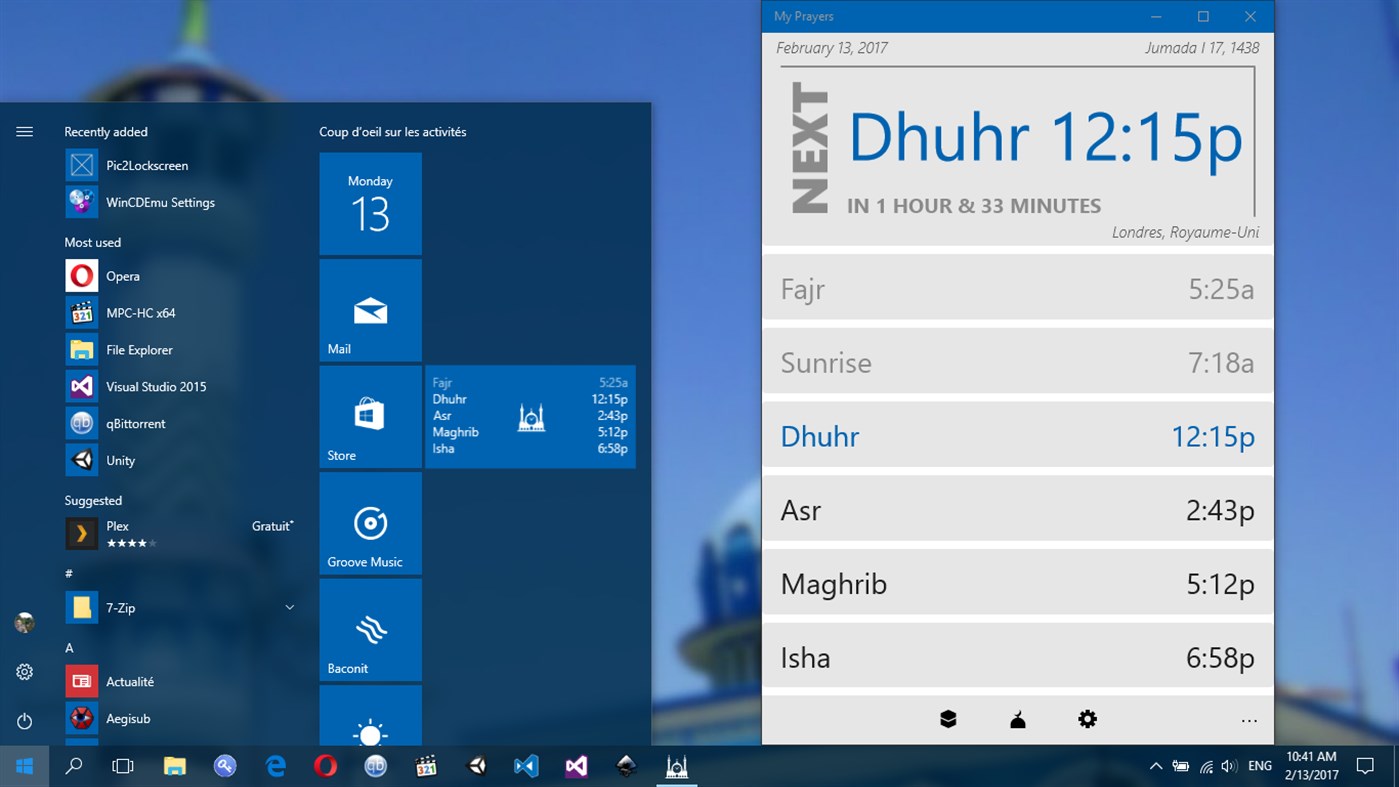Launch Opera from the taskbar
The image size is (1399, 787).
pyautogui.click(x=325, y=765)
